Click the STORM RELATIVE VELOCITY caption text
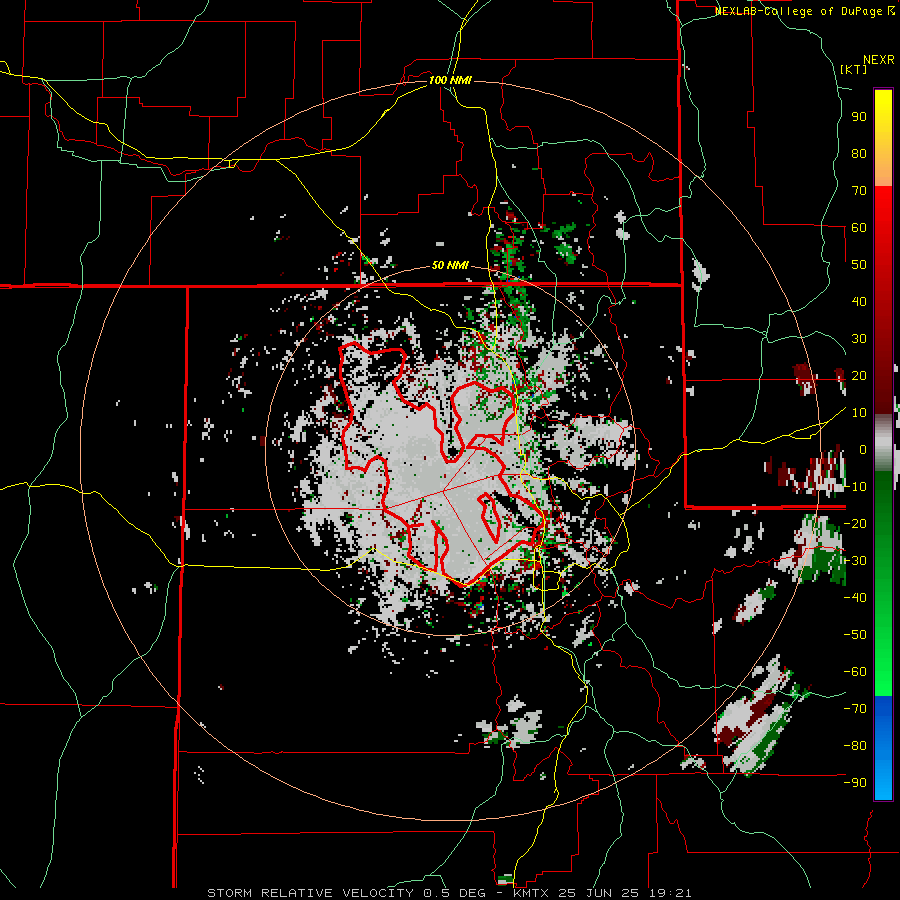The height and width of the screenshot is (900, 900). [310, 893]
